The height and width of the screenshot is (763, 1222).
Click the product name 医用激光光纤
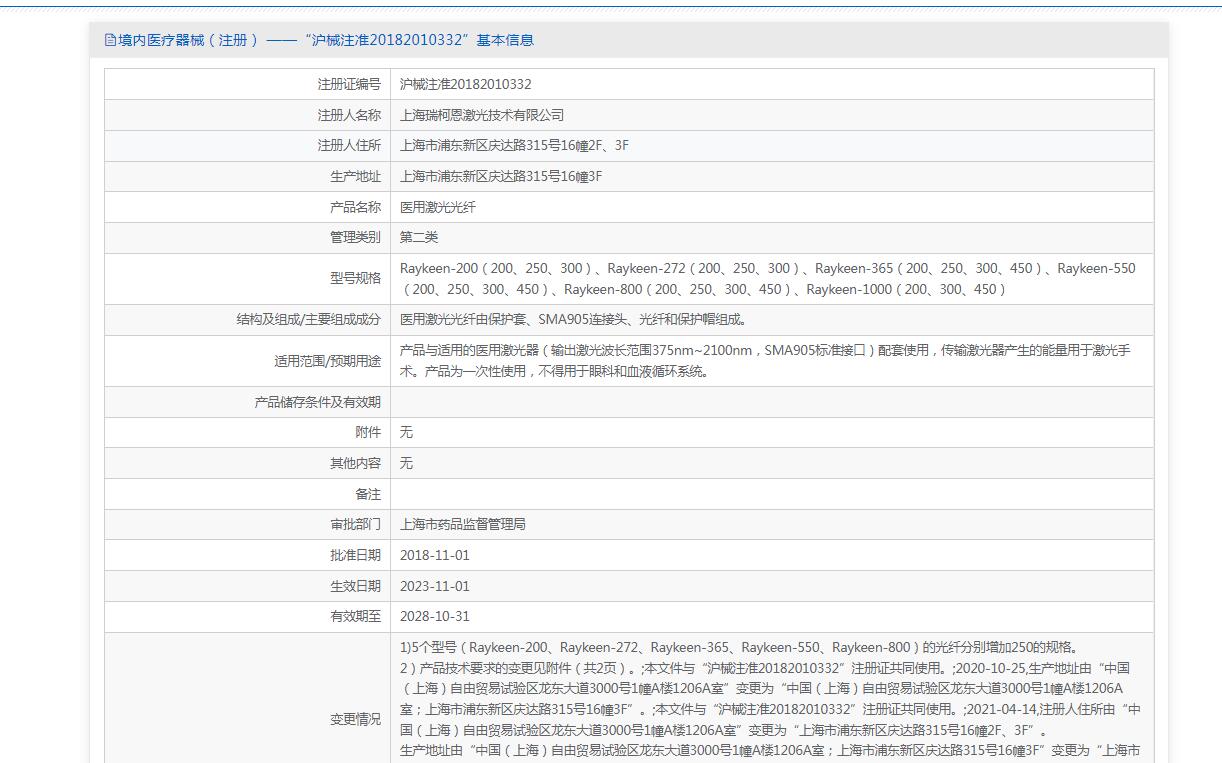pyautogui.click(x=437, y=207)
